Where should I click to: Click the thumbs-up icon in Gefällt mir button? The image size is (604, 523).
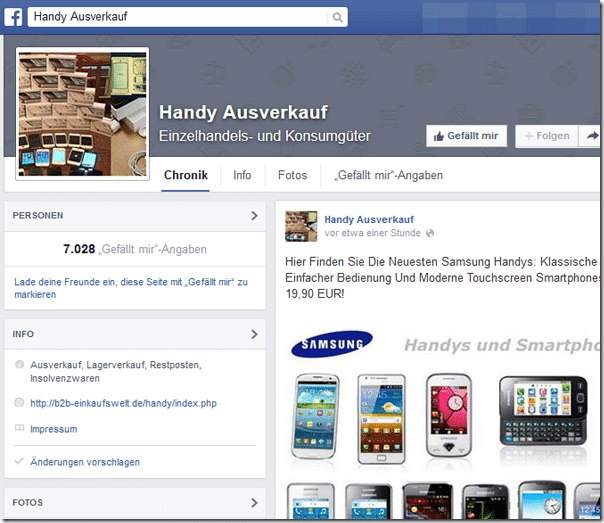438,136
